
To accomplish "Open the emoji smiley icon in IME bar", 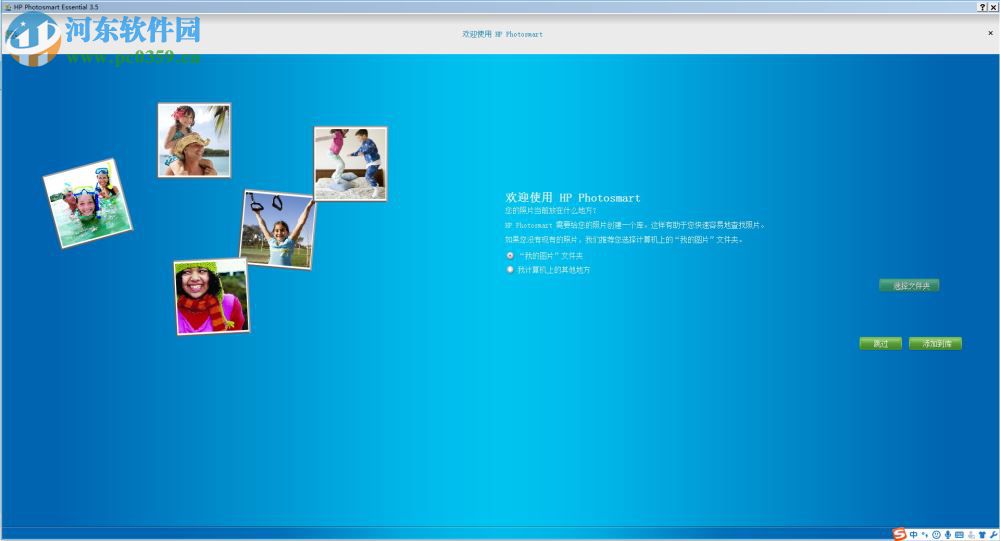I will coord(936,535).
